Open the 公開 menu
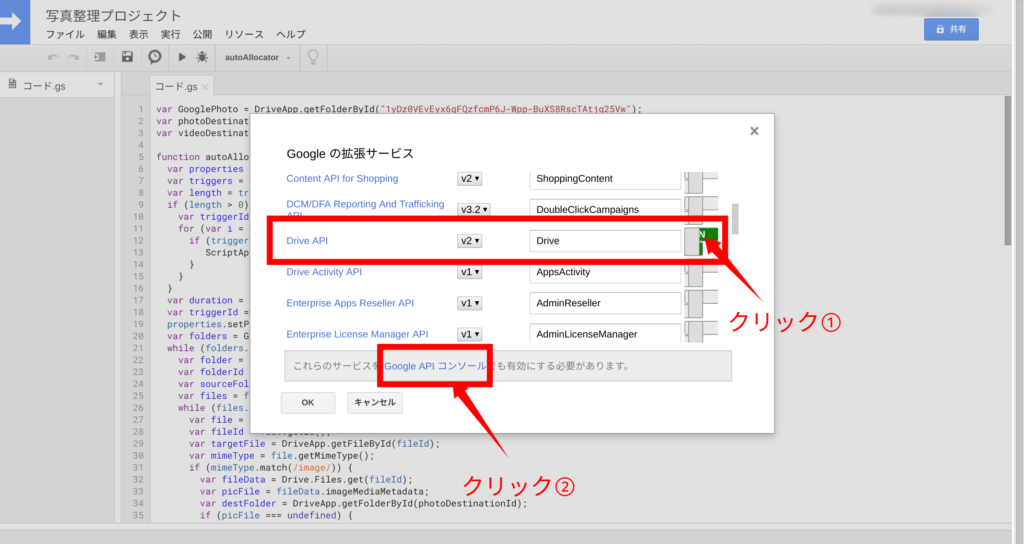This screenshot has width=1024, height=544. pyautogui.click(x=202, y=35)
